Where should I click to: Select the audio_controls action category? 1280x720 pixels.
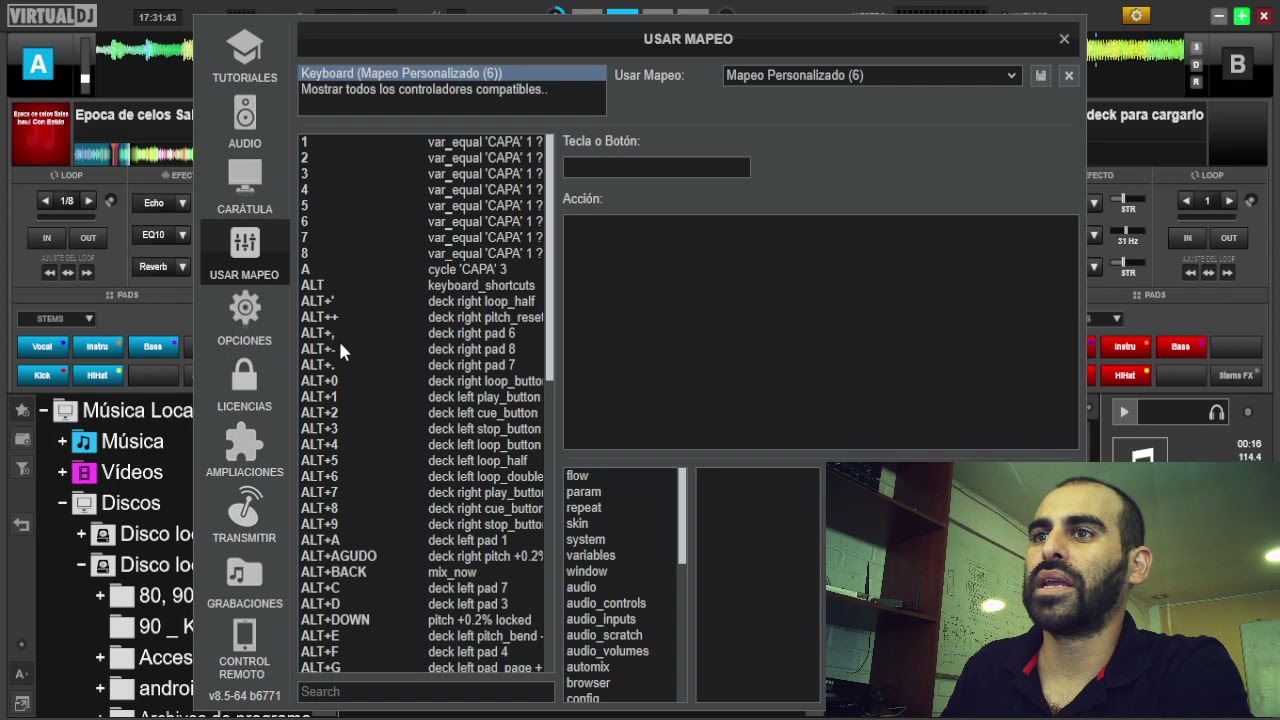[606, 603]
